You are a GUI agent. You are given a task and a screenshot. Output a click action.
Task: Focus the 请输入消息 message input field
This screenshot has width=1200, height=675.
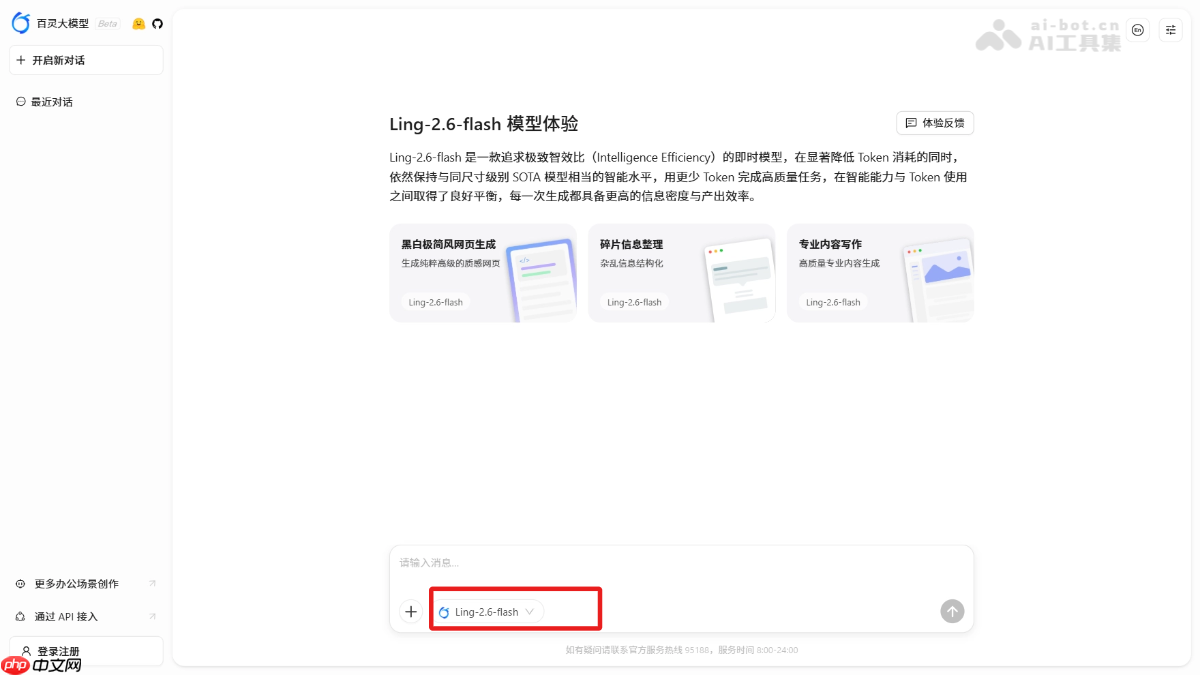tap(681, 563)
